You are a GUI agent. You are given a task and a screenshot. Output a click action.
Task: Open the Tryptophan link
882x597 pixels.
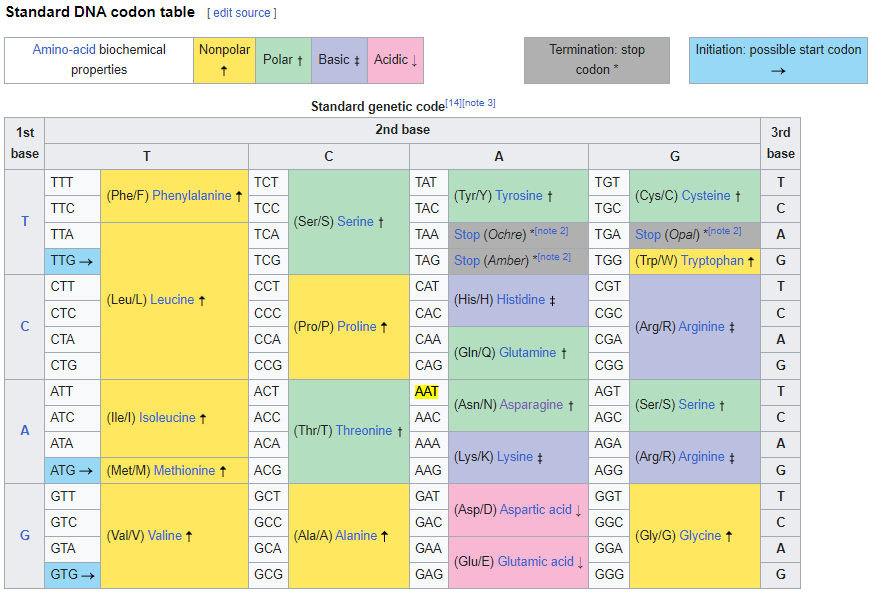(712, 261)
